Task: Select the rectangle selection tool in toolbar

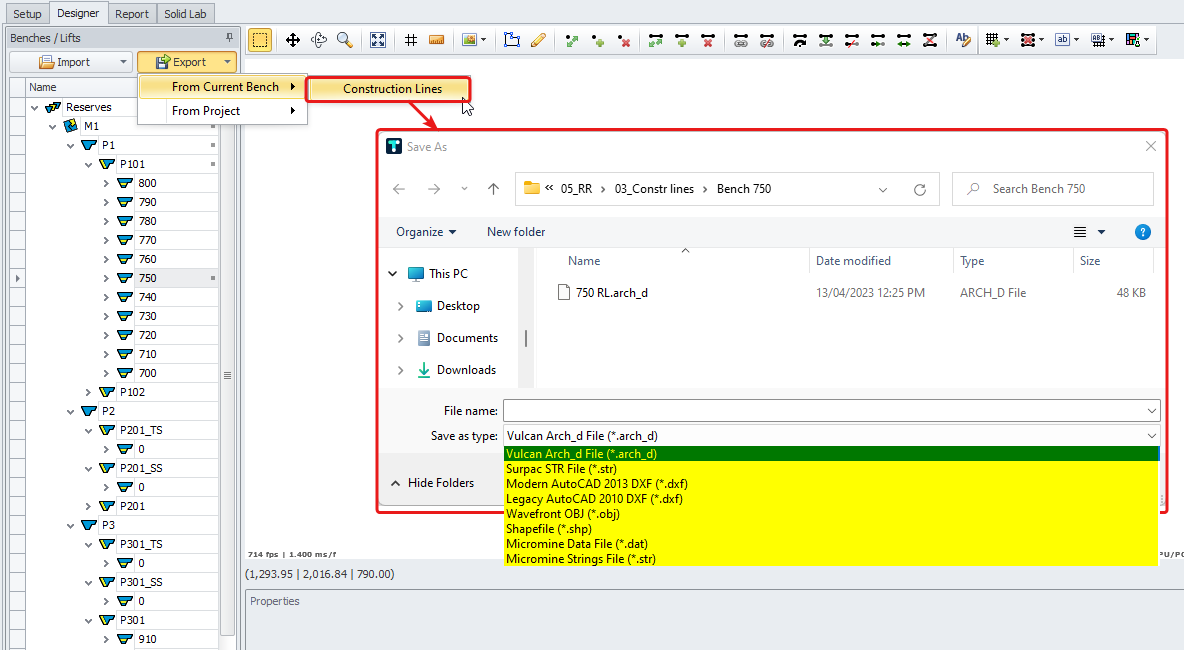Action: coord(260,40)
